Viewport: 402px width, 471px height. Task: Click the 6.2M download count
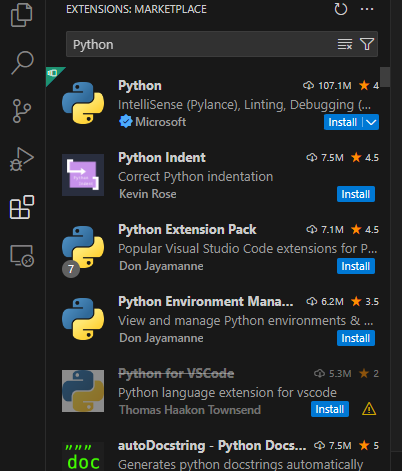pos(325,301)
